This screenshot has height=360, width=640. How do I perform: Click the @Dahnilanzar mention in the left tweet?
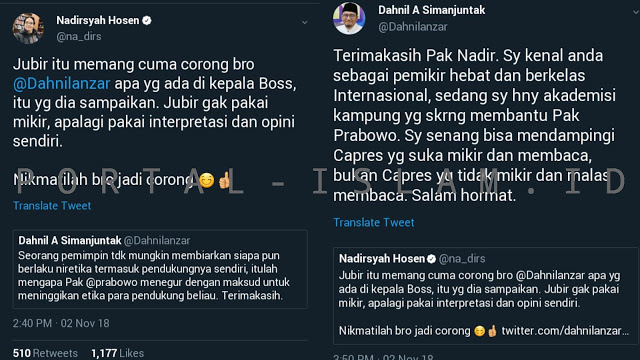(62, 84)
